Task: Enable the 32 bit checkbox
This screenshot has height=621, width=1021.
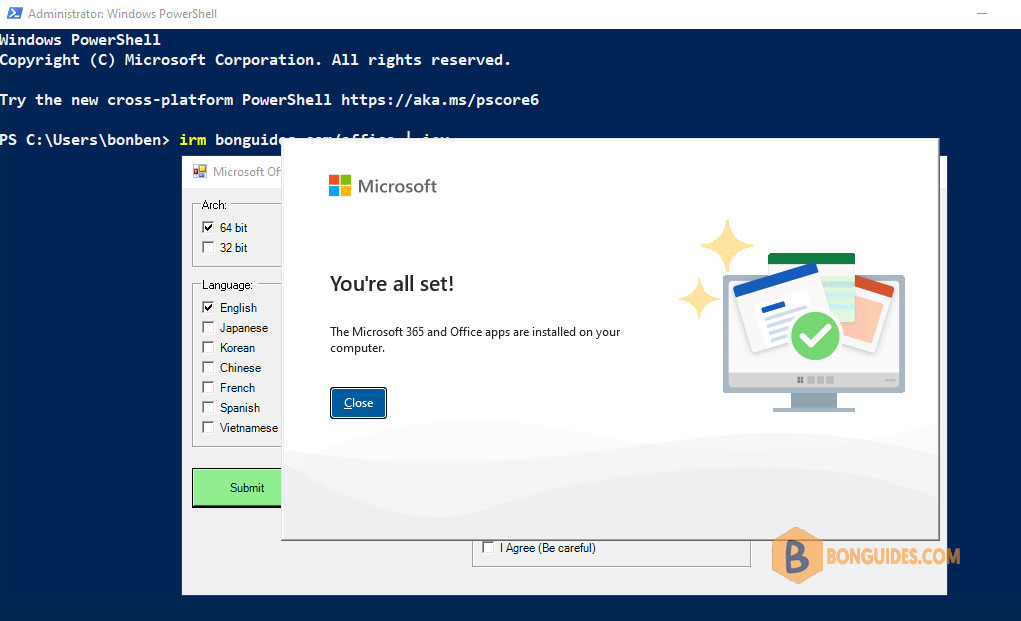Action: 208,247
